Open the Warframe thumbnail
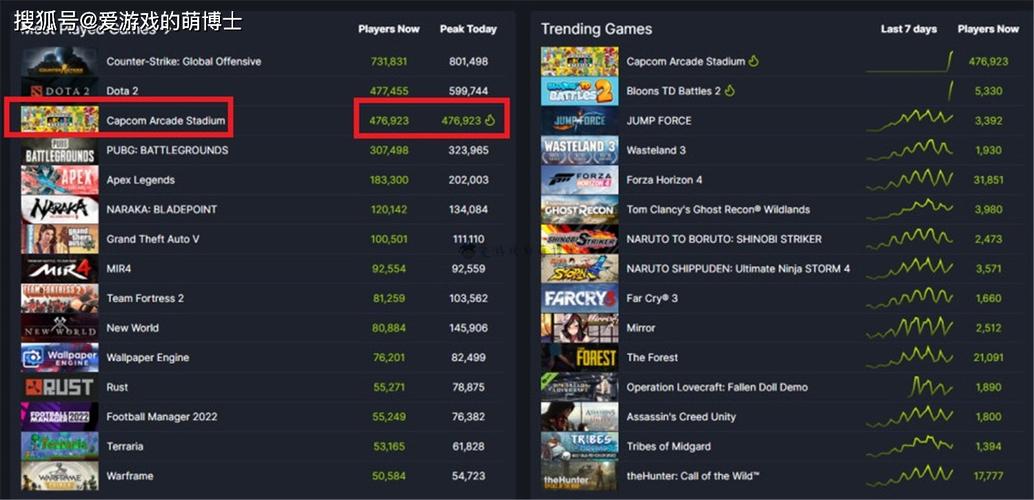Viewport: 1034px width, 500px height. 60,476
